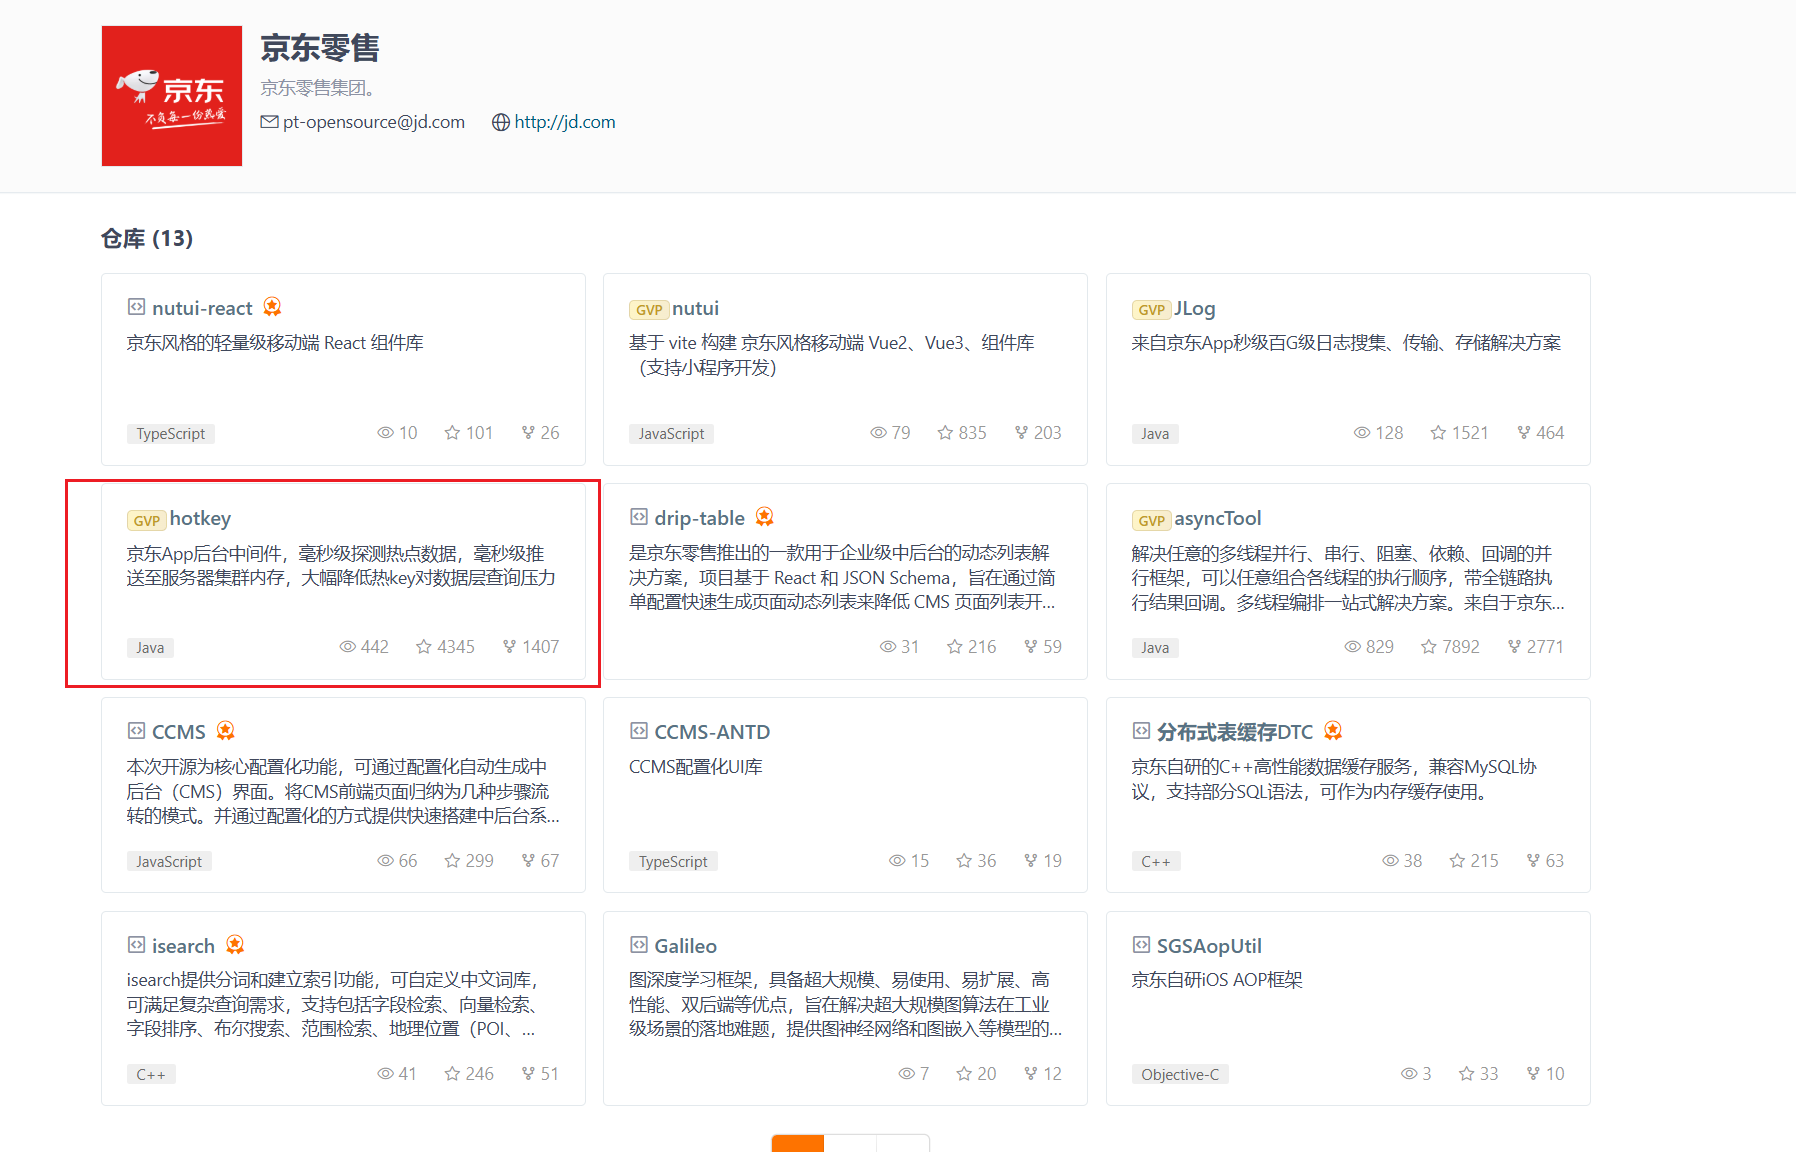The image size is (1796, 1152).
Task: Click the TypeScript tag on the nutui-react card
Action: (x=171, y=434)
